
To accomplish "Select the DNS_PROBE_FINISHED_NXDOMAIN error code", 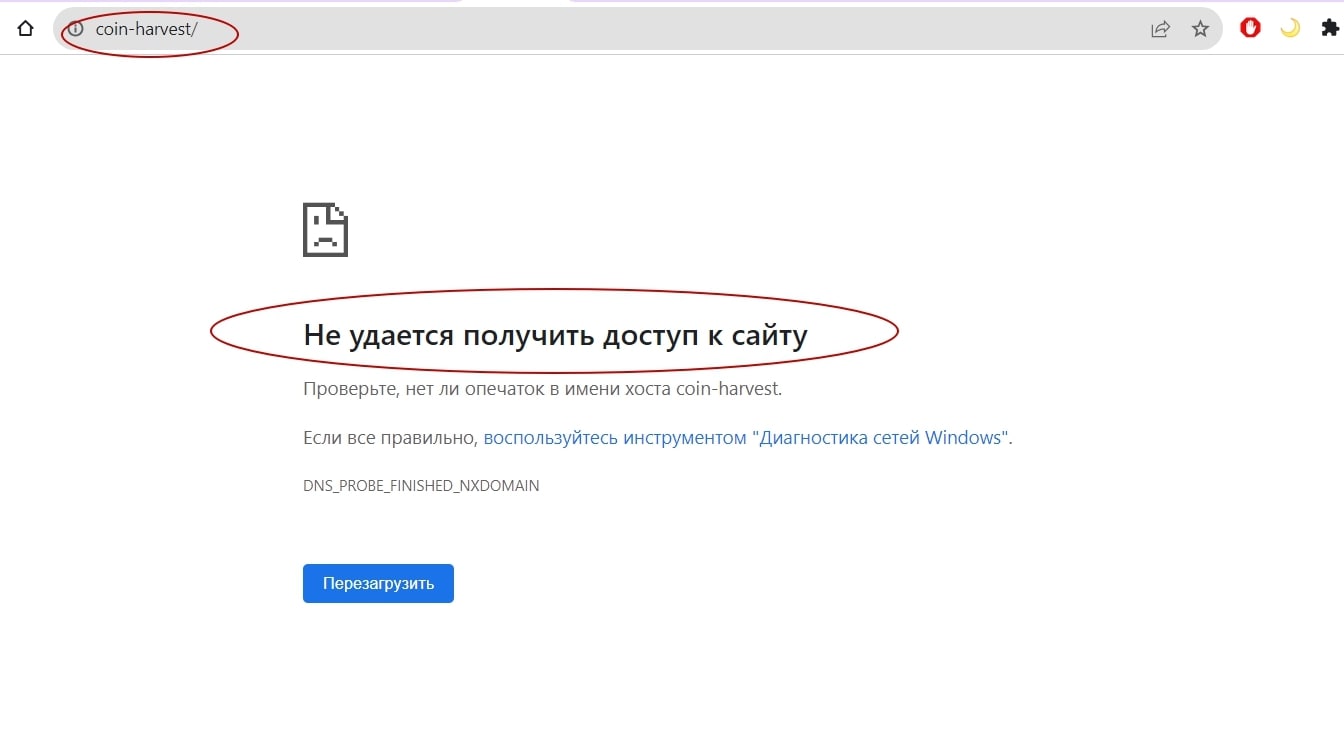I will click(421, 486).
